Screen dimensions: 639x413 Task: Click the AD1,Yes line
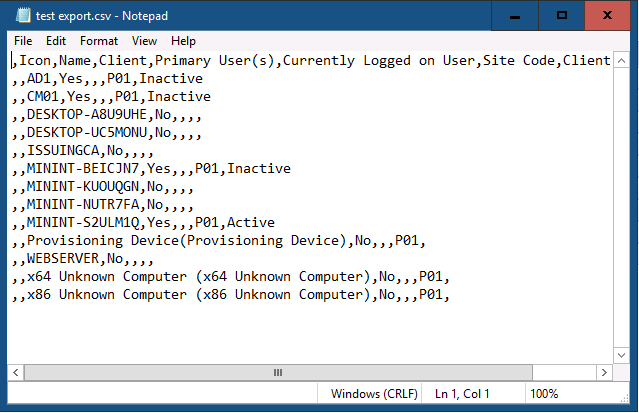pos(107,78)
